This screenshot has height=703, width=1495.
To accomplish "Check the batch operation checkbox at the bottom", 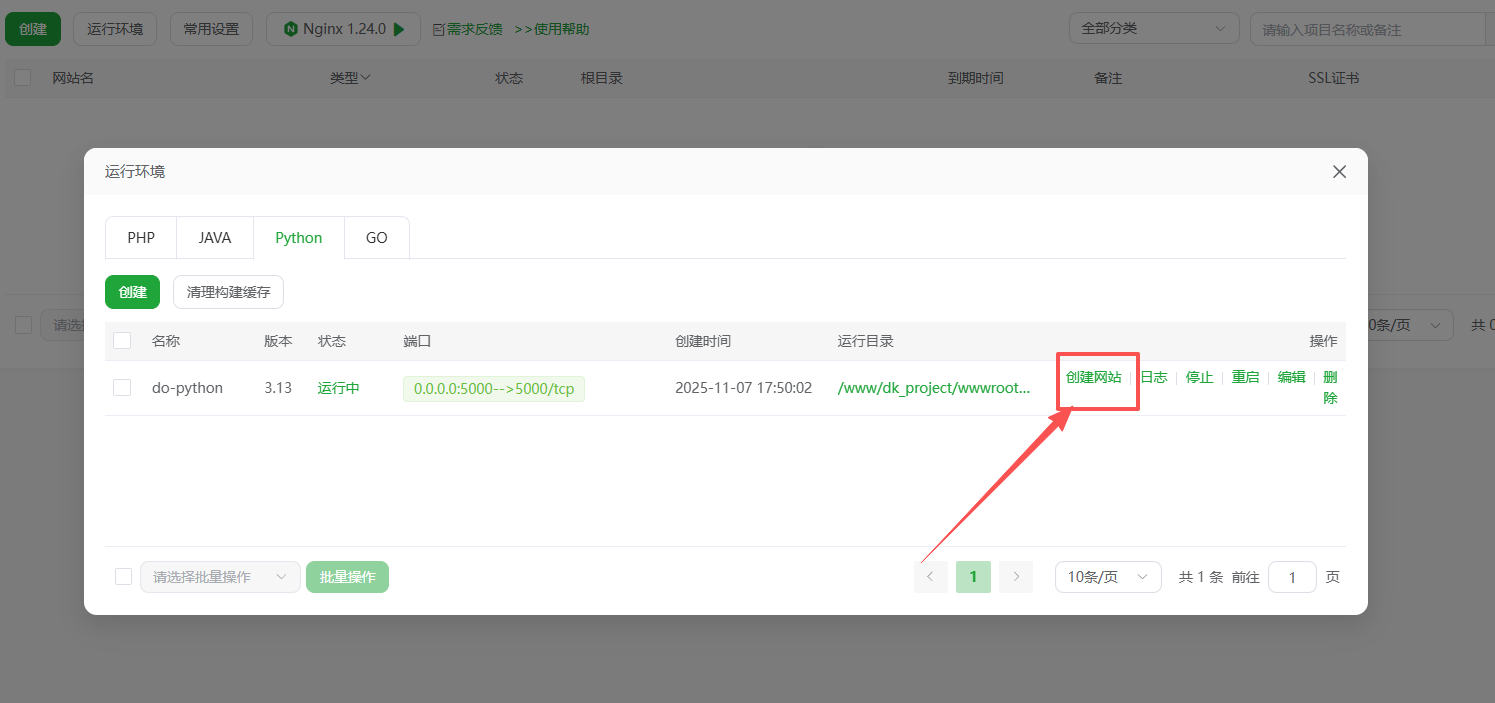I will tap(122, 576).
